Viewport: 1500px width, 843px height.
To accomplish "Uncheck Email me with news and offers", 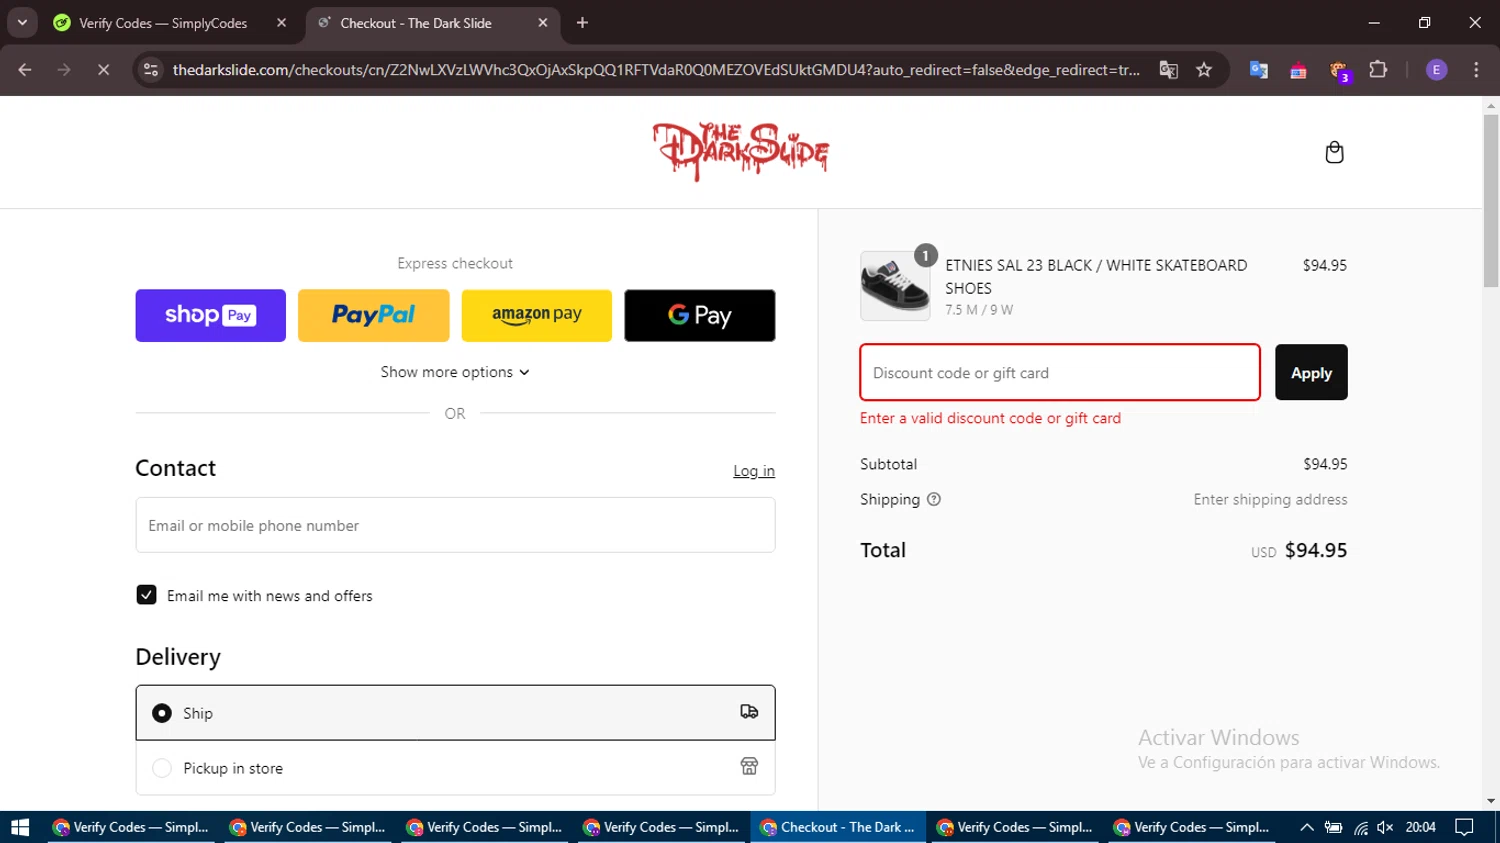I will (x=146, y=595).
